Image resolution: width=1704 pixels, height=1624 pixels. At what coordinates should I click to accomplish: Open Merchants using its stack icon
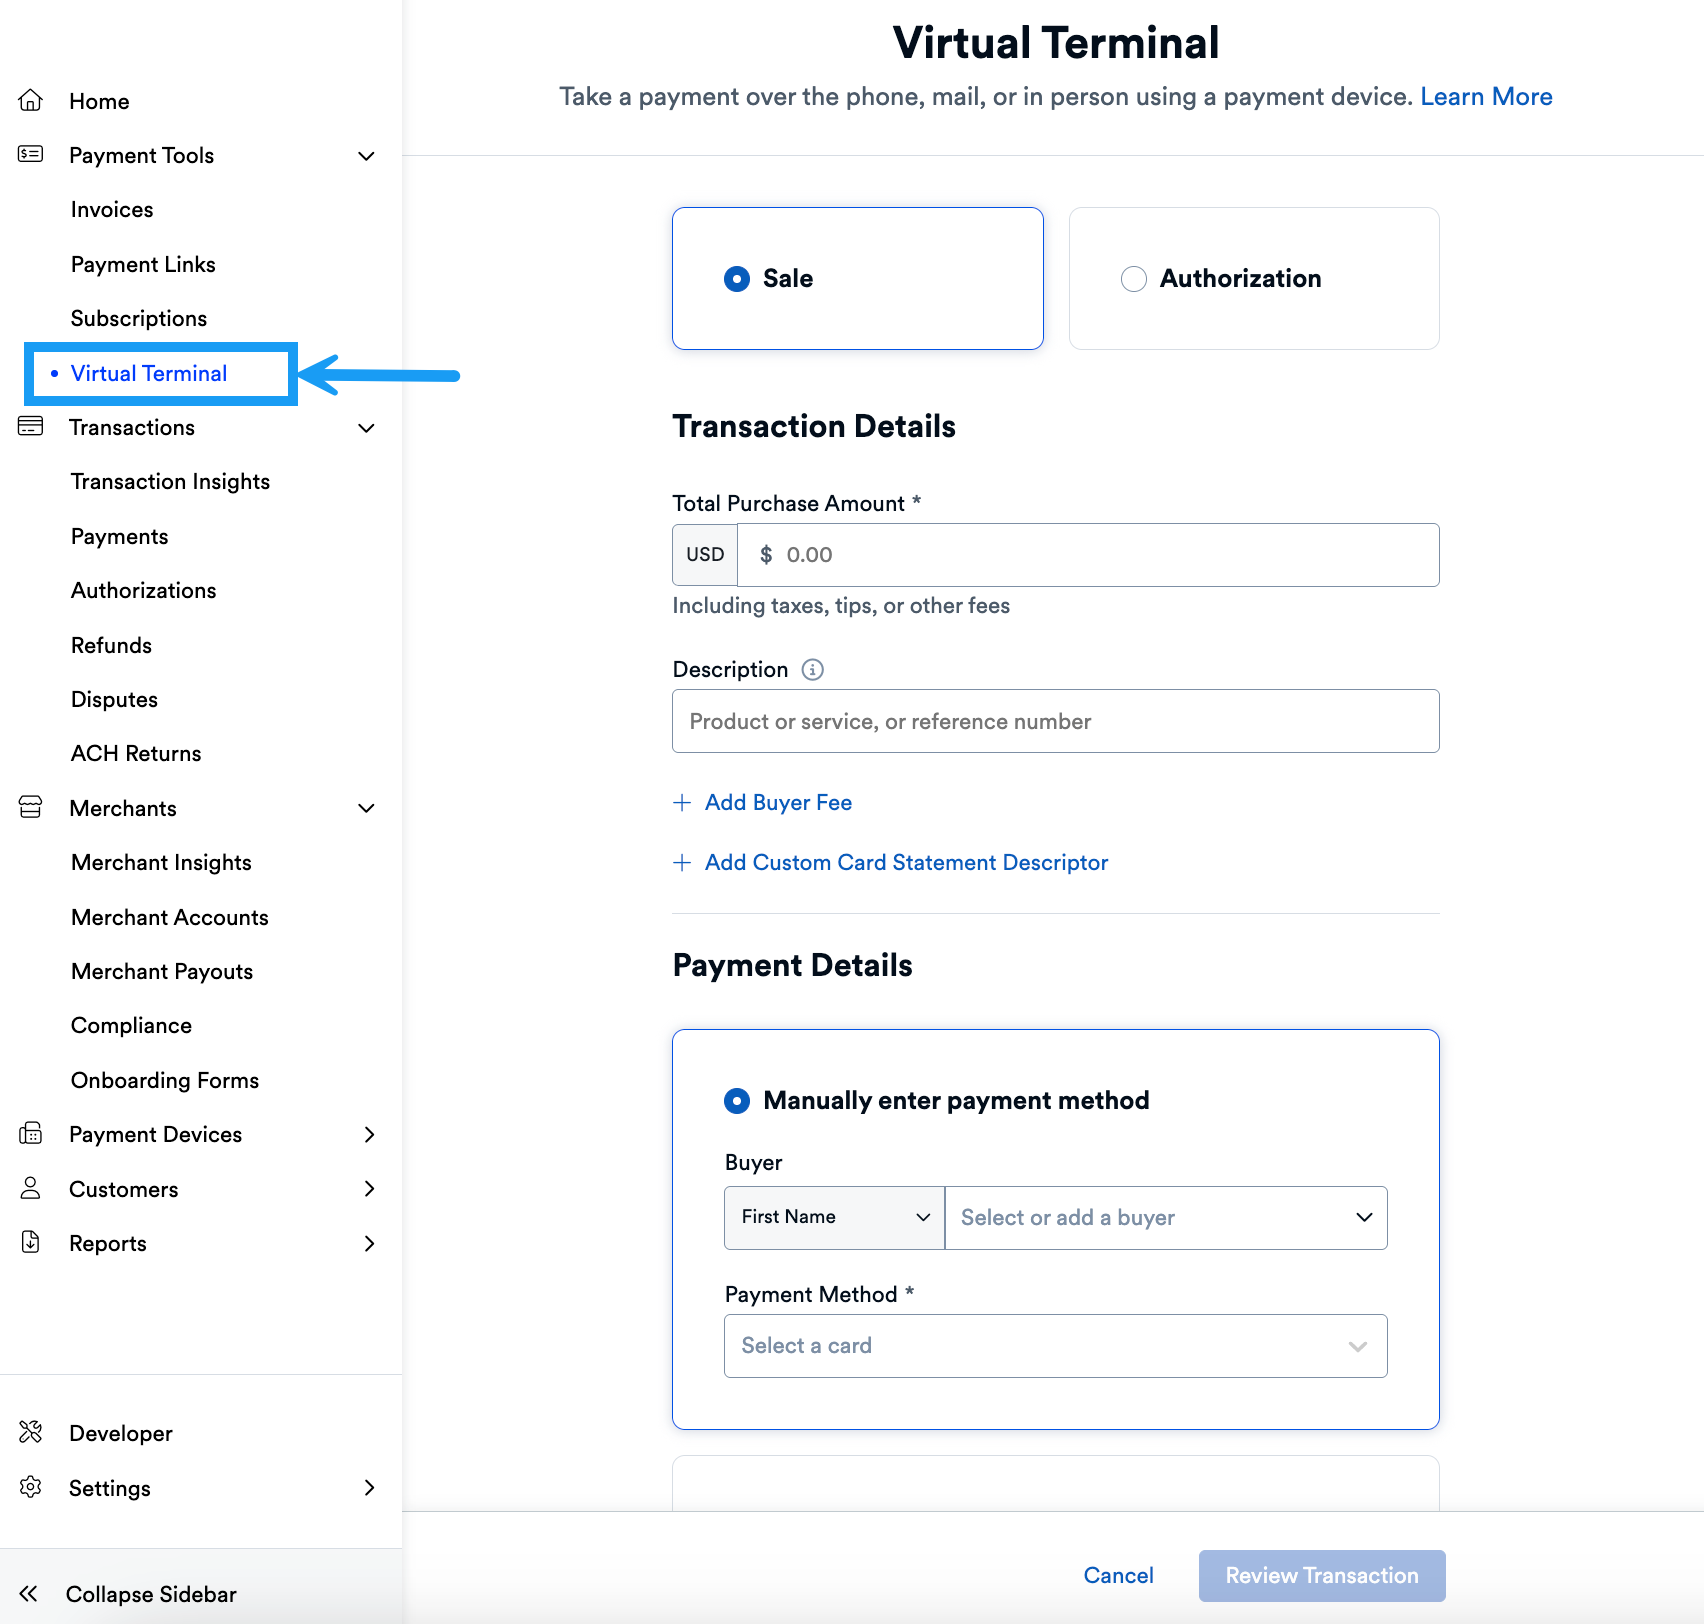31,807
